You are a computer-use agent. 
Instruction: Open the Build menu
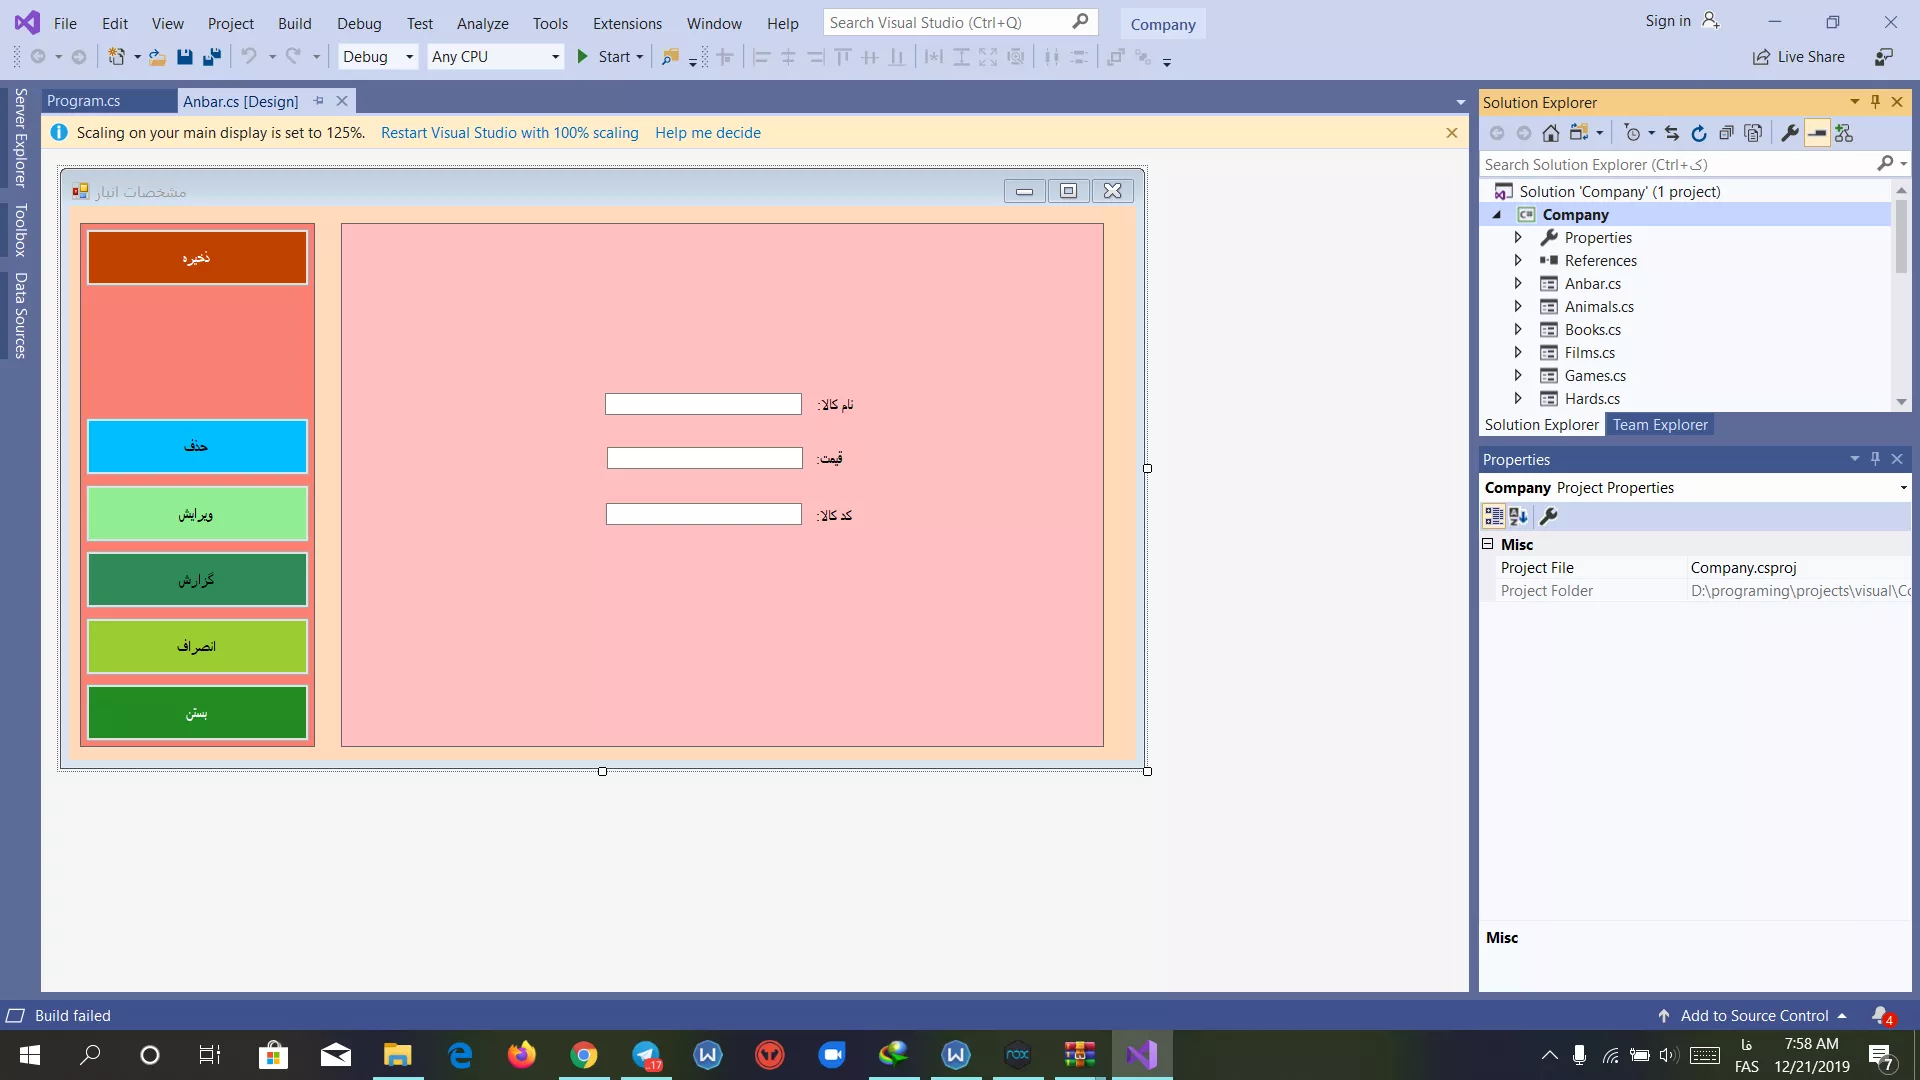(x=294, y=23)
